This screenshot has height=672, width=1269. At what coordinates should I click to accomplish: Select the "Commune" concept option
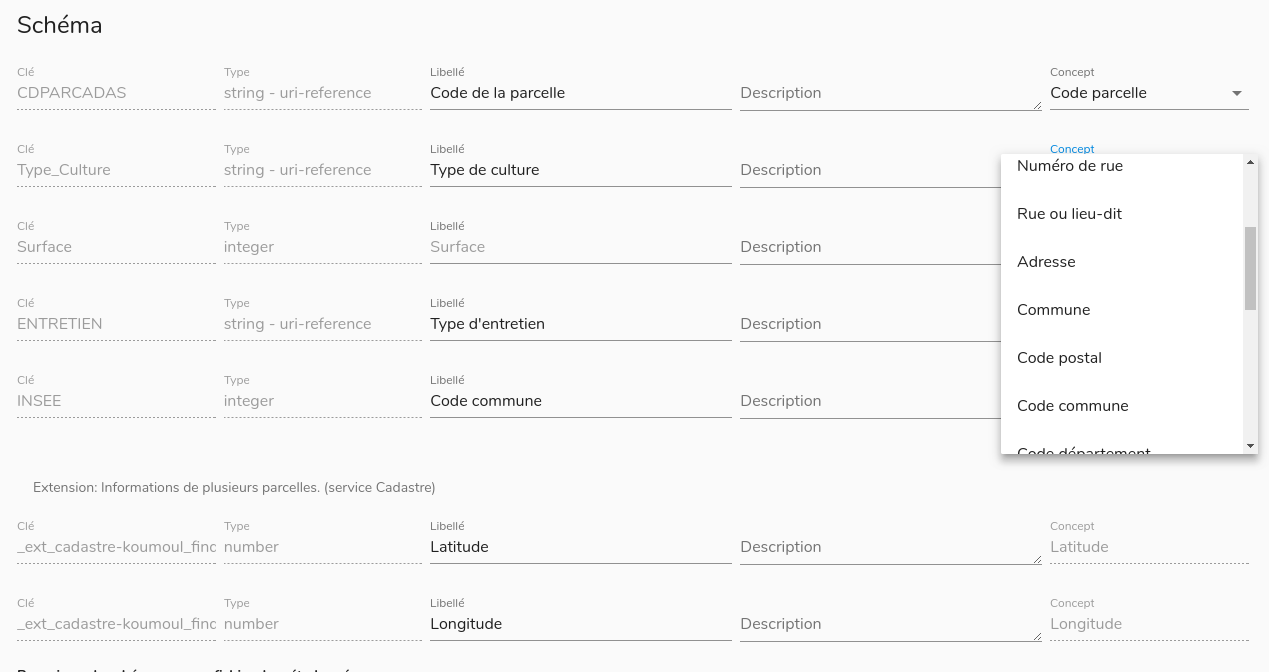[x=1053, y=310]
